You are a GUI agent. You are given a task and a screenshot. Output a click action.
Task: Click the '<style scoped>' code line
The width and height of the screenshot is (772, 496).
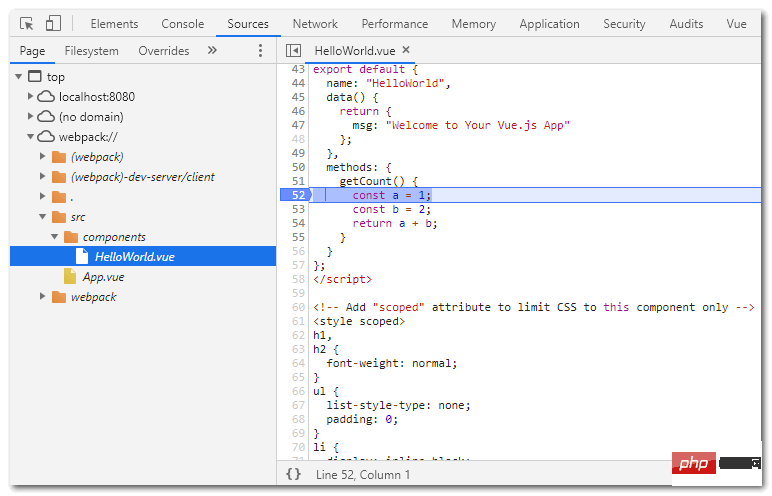359,322
